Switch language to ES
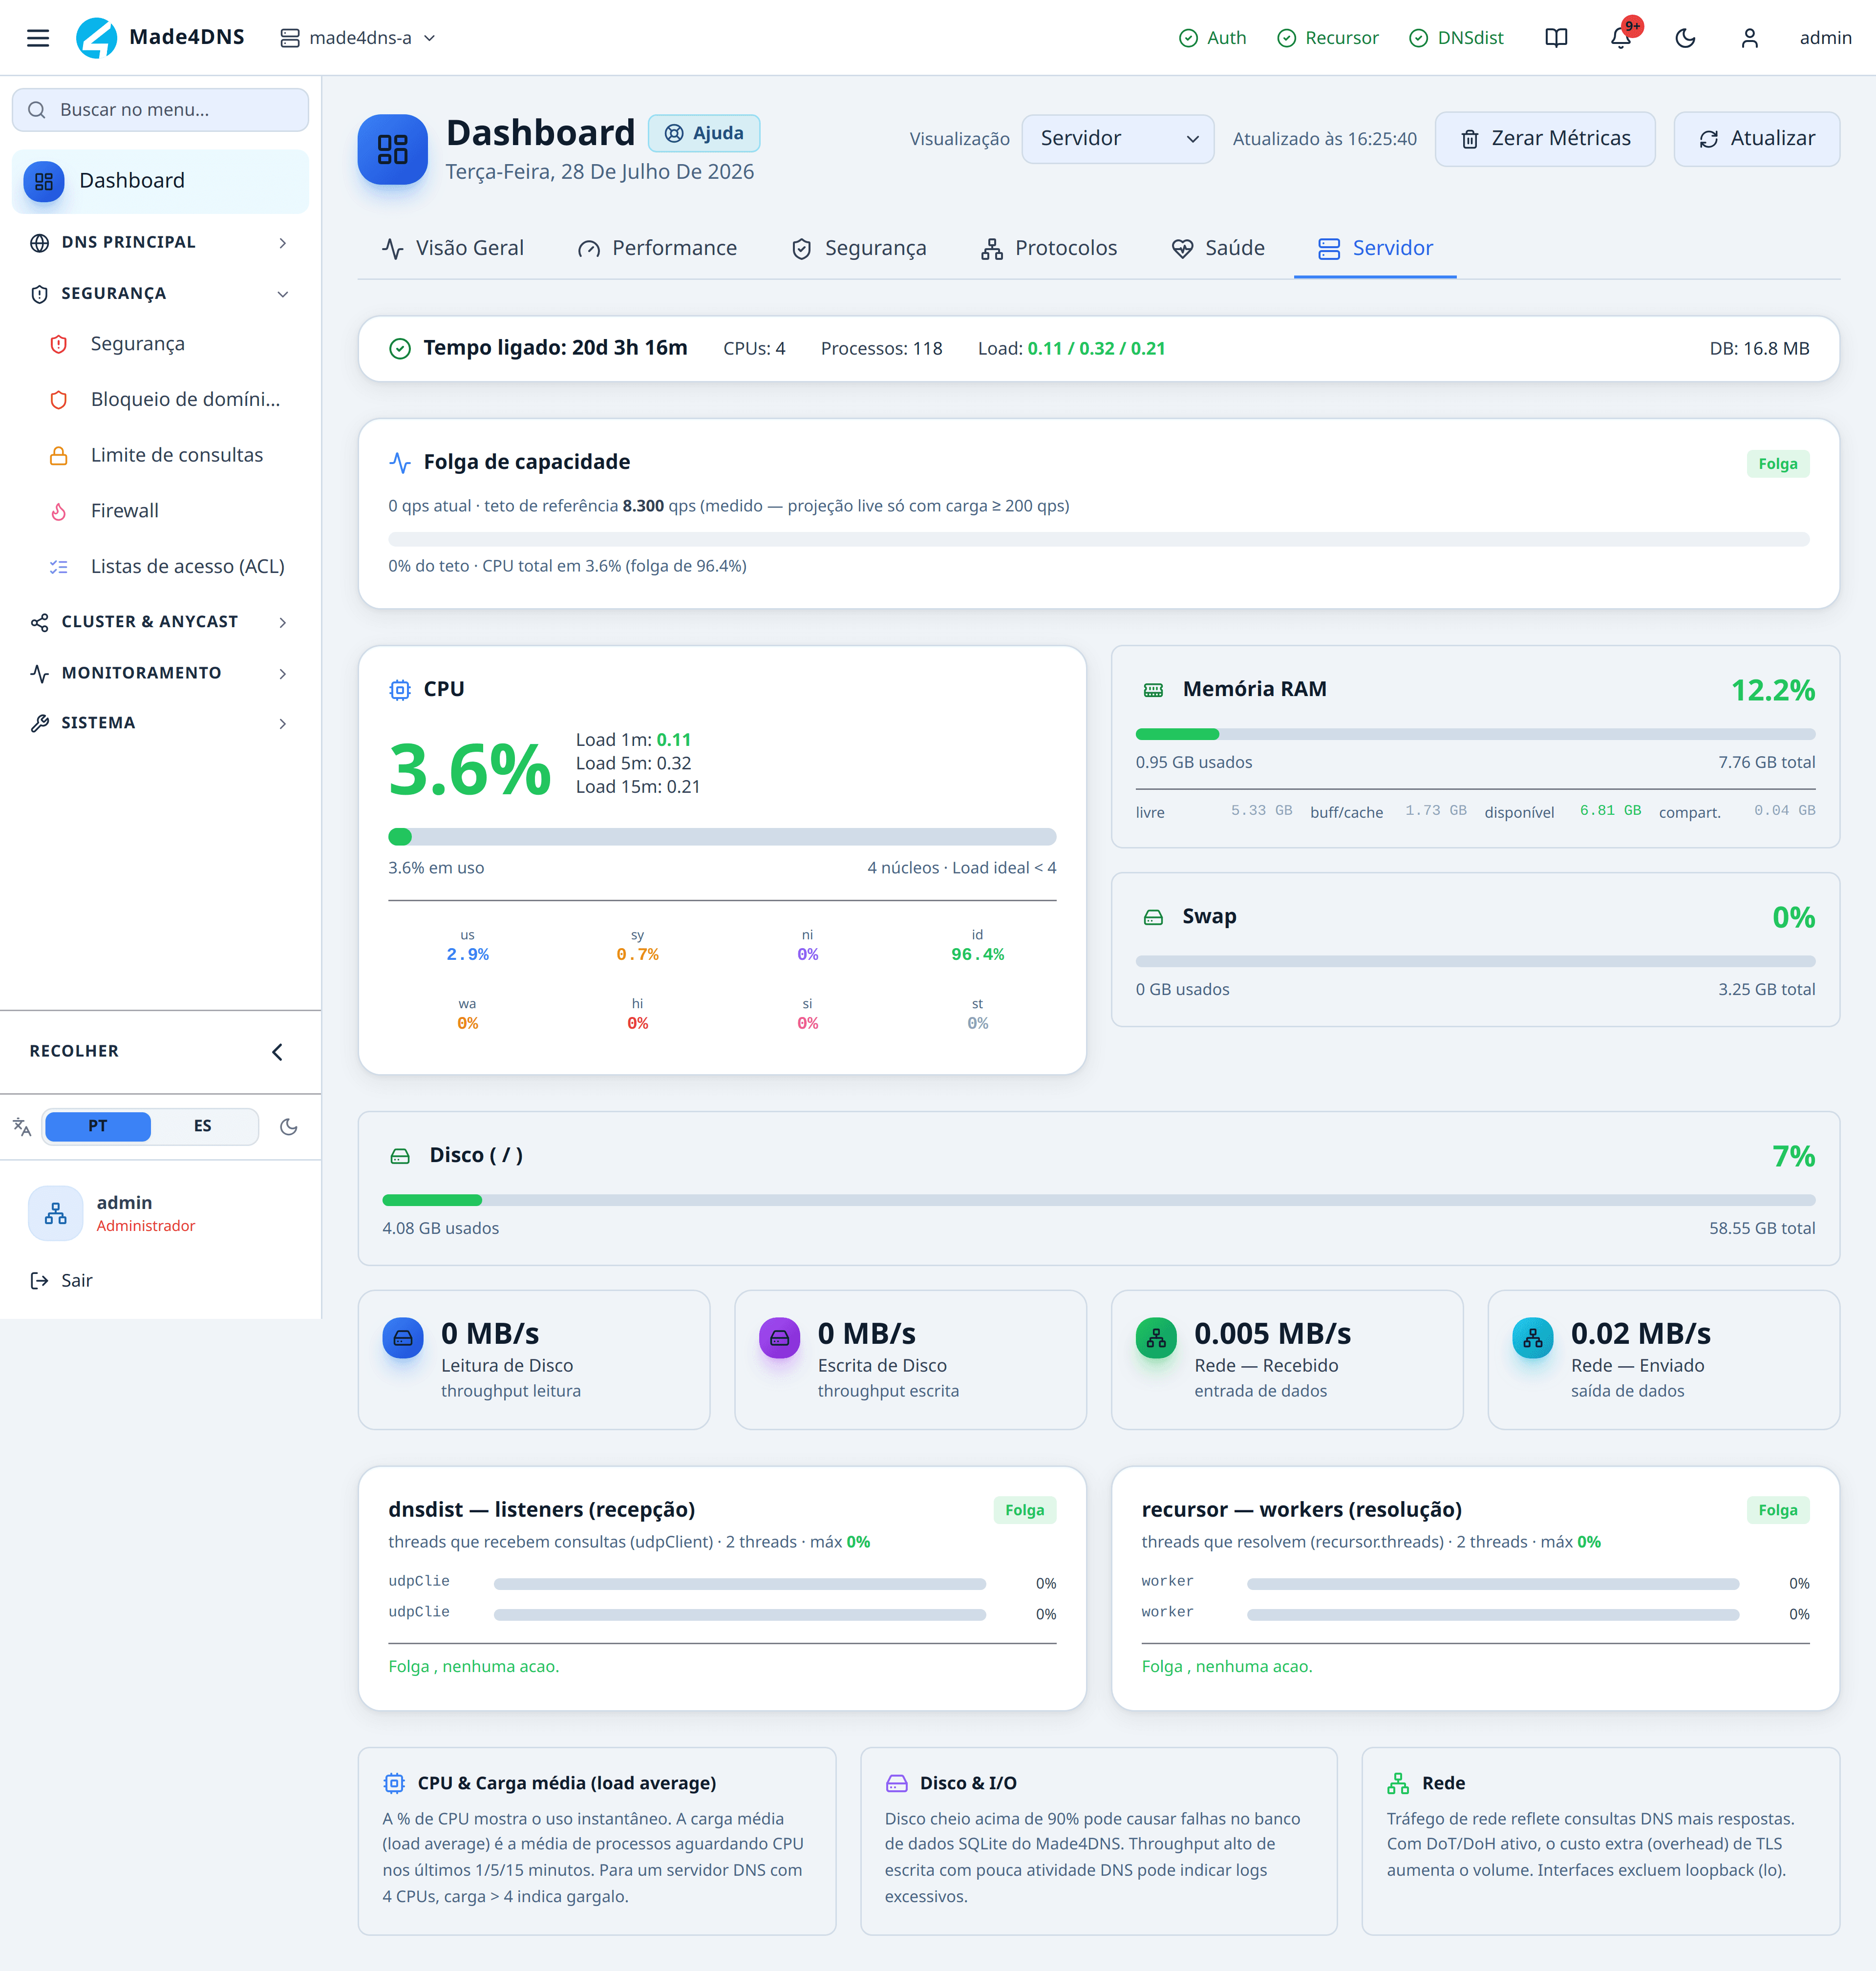The height and width of the screenshot is (1971, 1876). click(x=203, y=1126)
